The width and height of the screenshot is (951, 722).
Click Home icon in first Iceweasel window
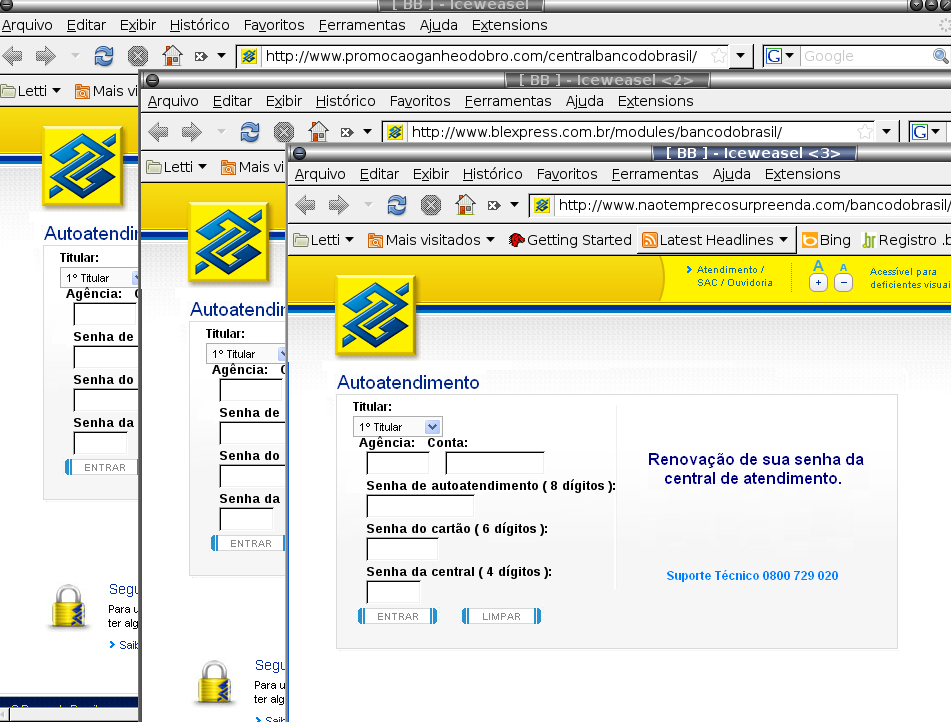172,56
